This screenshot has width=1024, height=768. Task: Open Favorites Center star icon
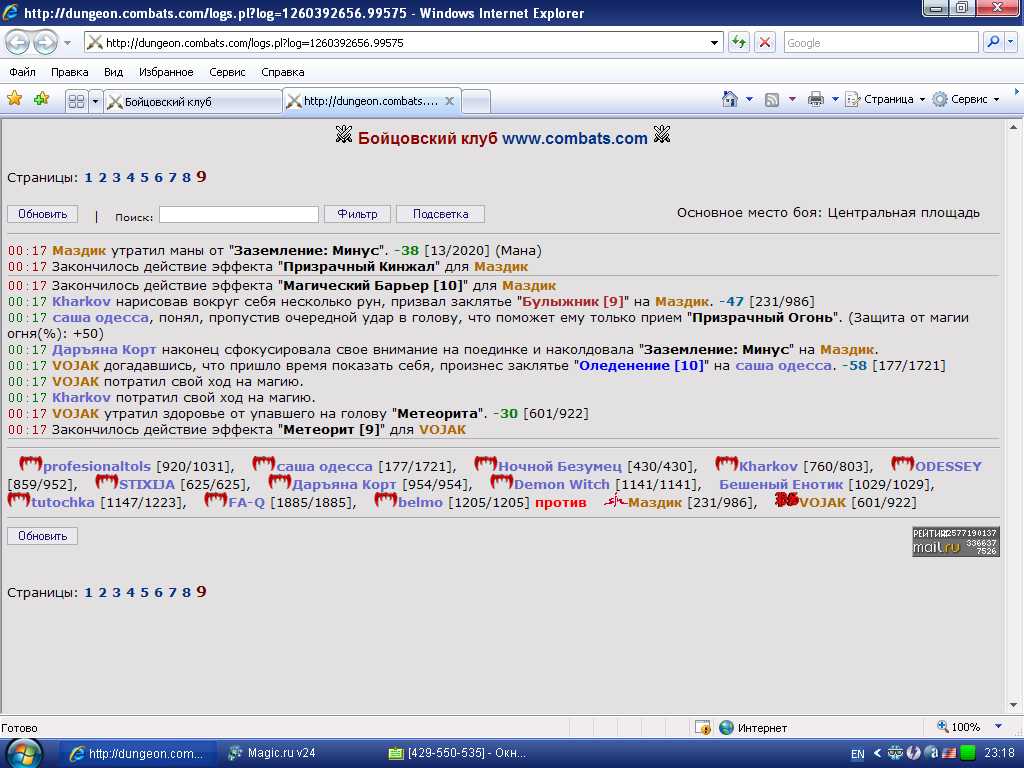point(14,99)
